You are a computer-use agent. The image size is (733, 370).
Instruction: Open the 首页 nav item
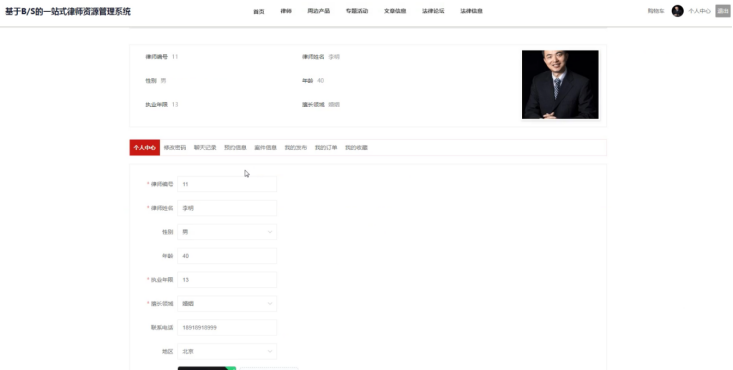point(259,11)
